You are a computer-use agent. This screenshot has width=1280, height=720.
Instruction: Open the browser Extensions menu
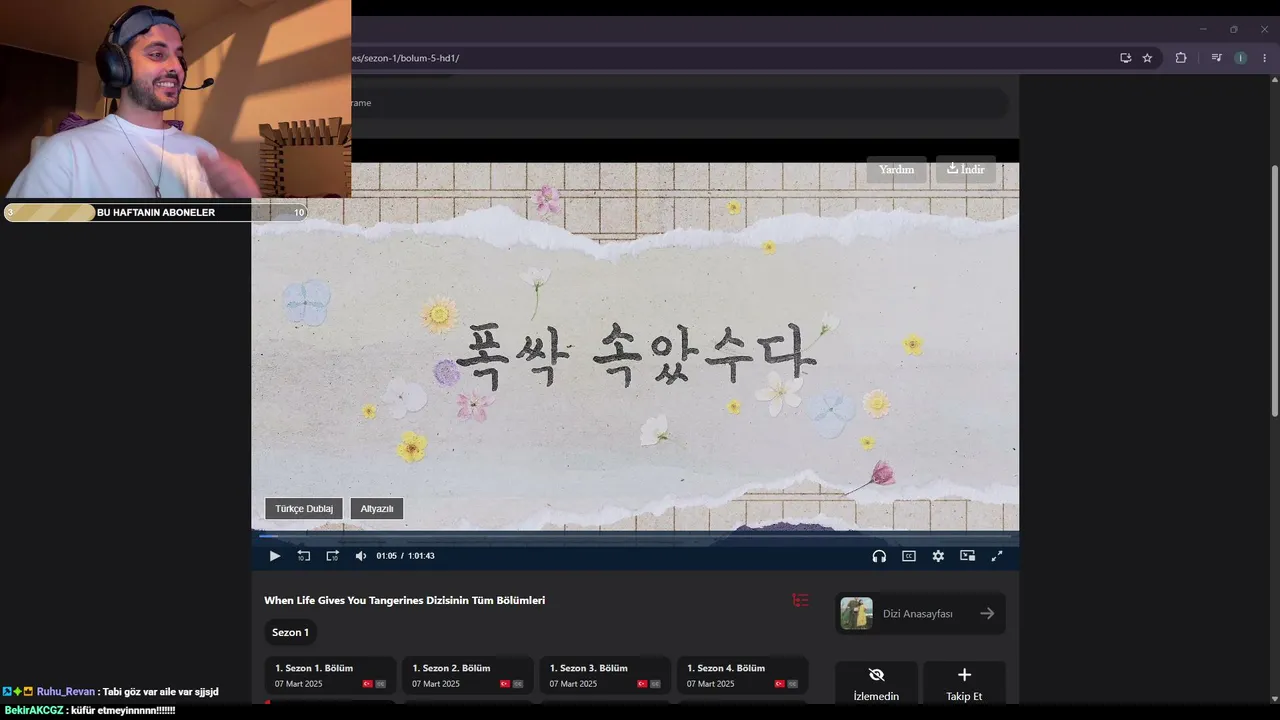click(x=1181, y=58)
